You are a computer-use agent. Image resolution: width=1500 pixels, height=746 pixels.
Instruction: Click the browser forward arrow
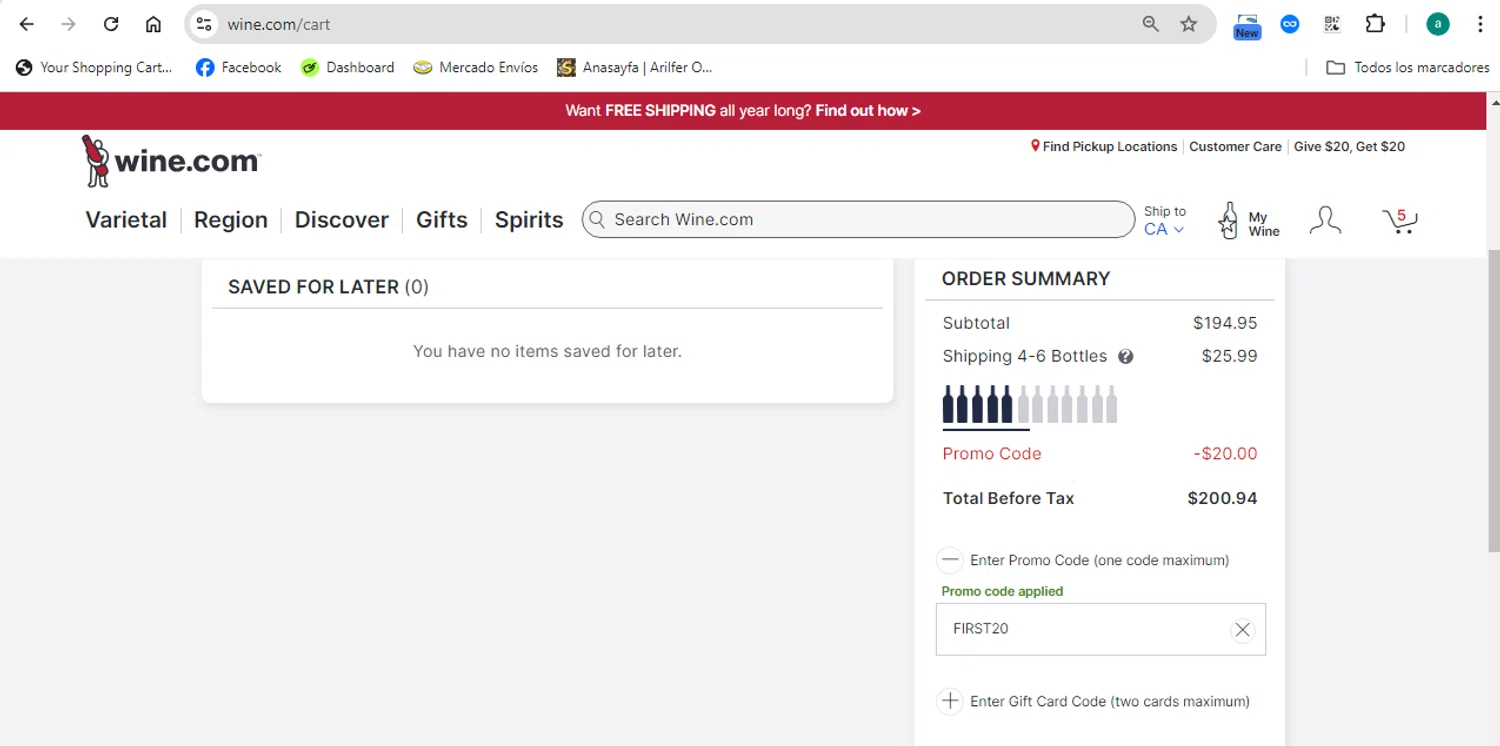(x=68, y=24)
